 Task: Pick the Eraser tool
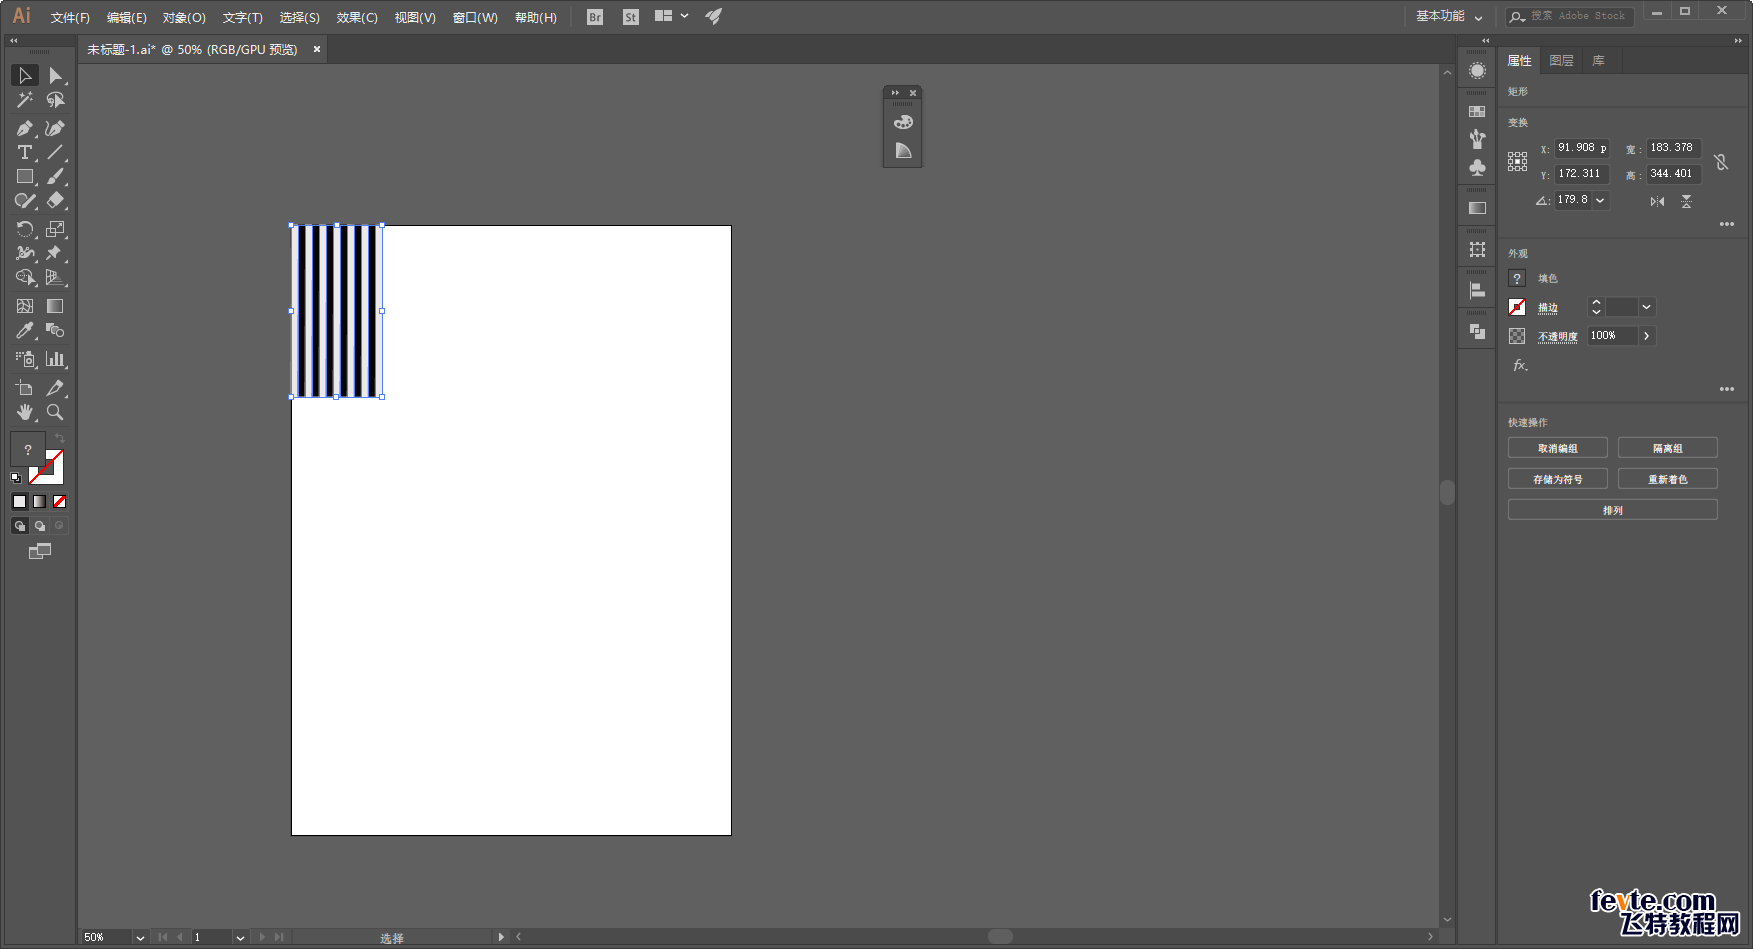click(55, 201)
